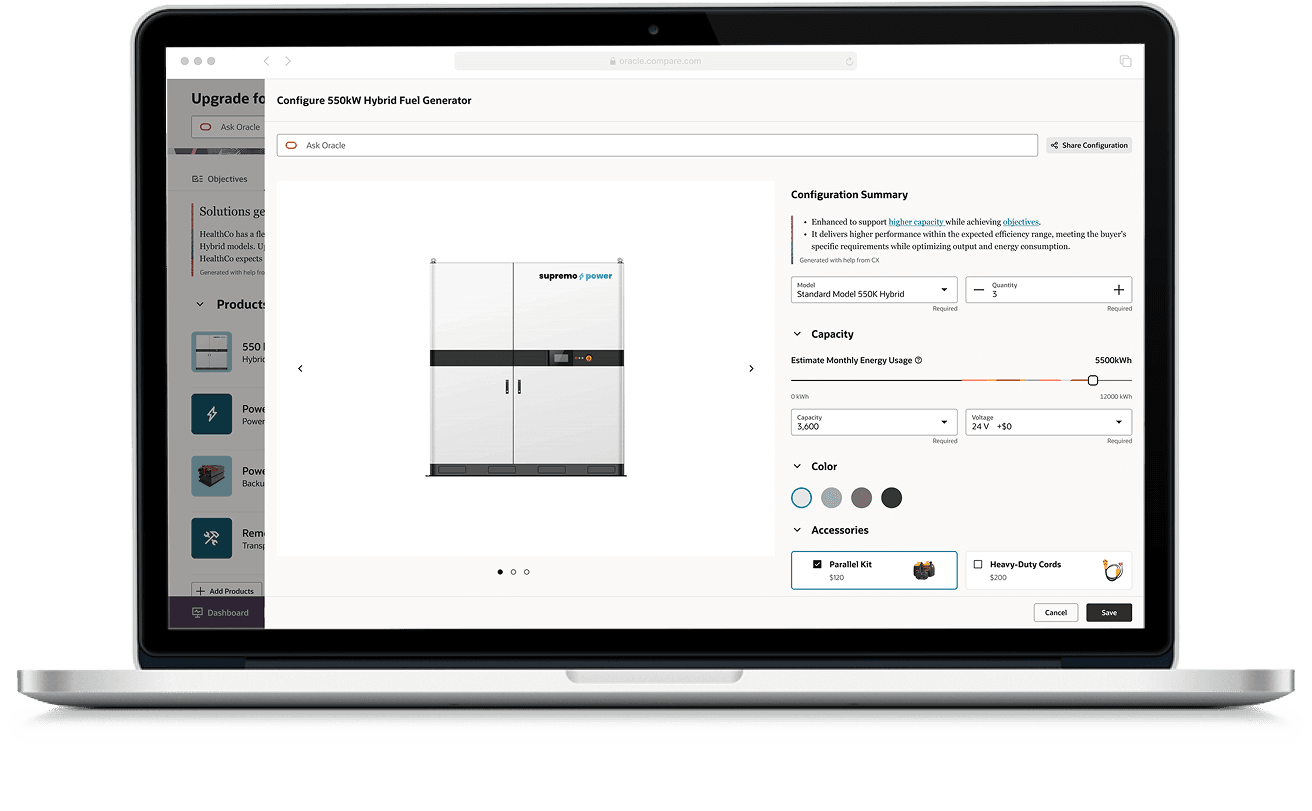
Task: Open the higher capacity link
Action: pos(916,222)
